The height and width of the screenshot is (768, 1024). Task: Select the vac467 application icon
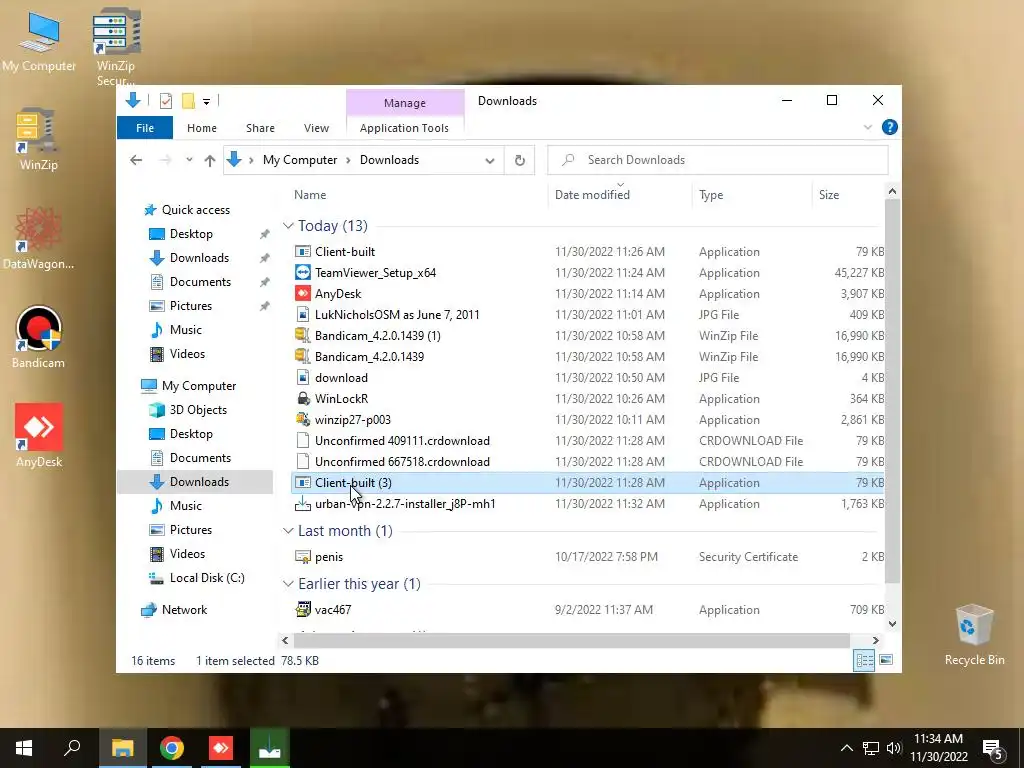coord(302,609)
